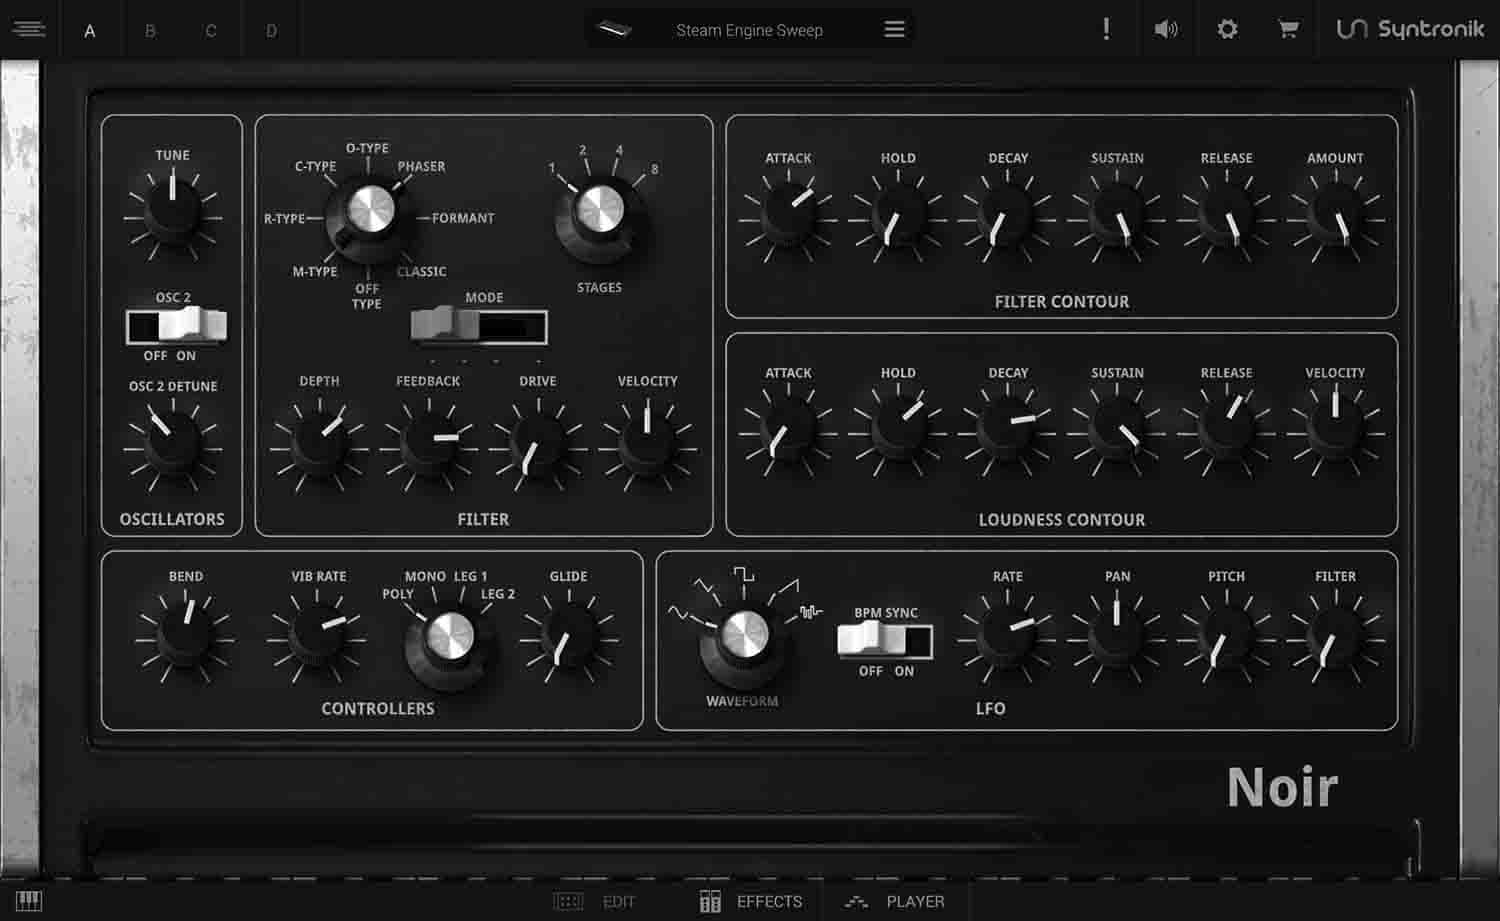Screen dimensions: 1500x921
Task: Click the Syntronik logo
Action: point(1410,29)
